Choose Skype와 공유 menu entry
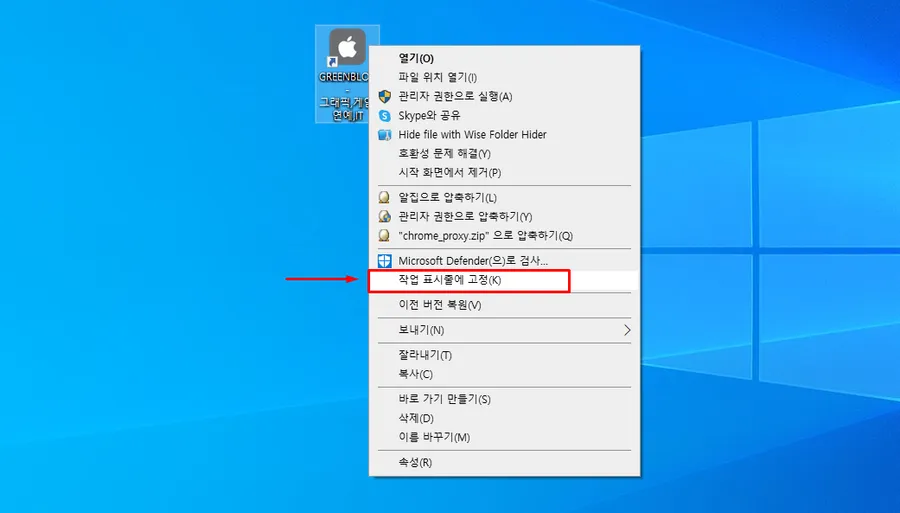 click(504, 115)
